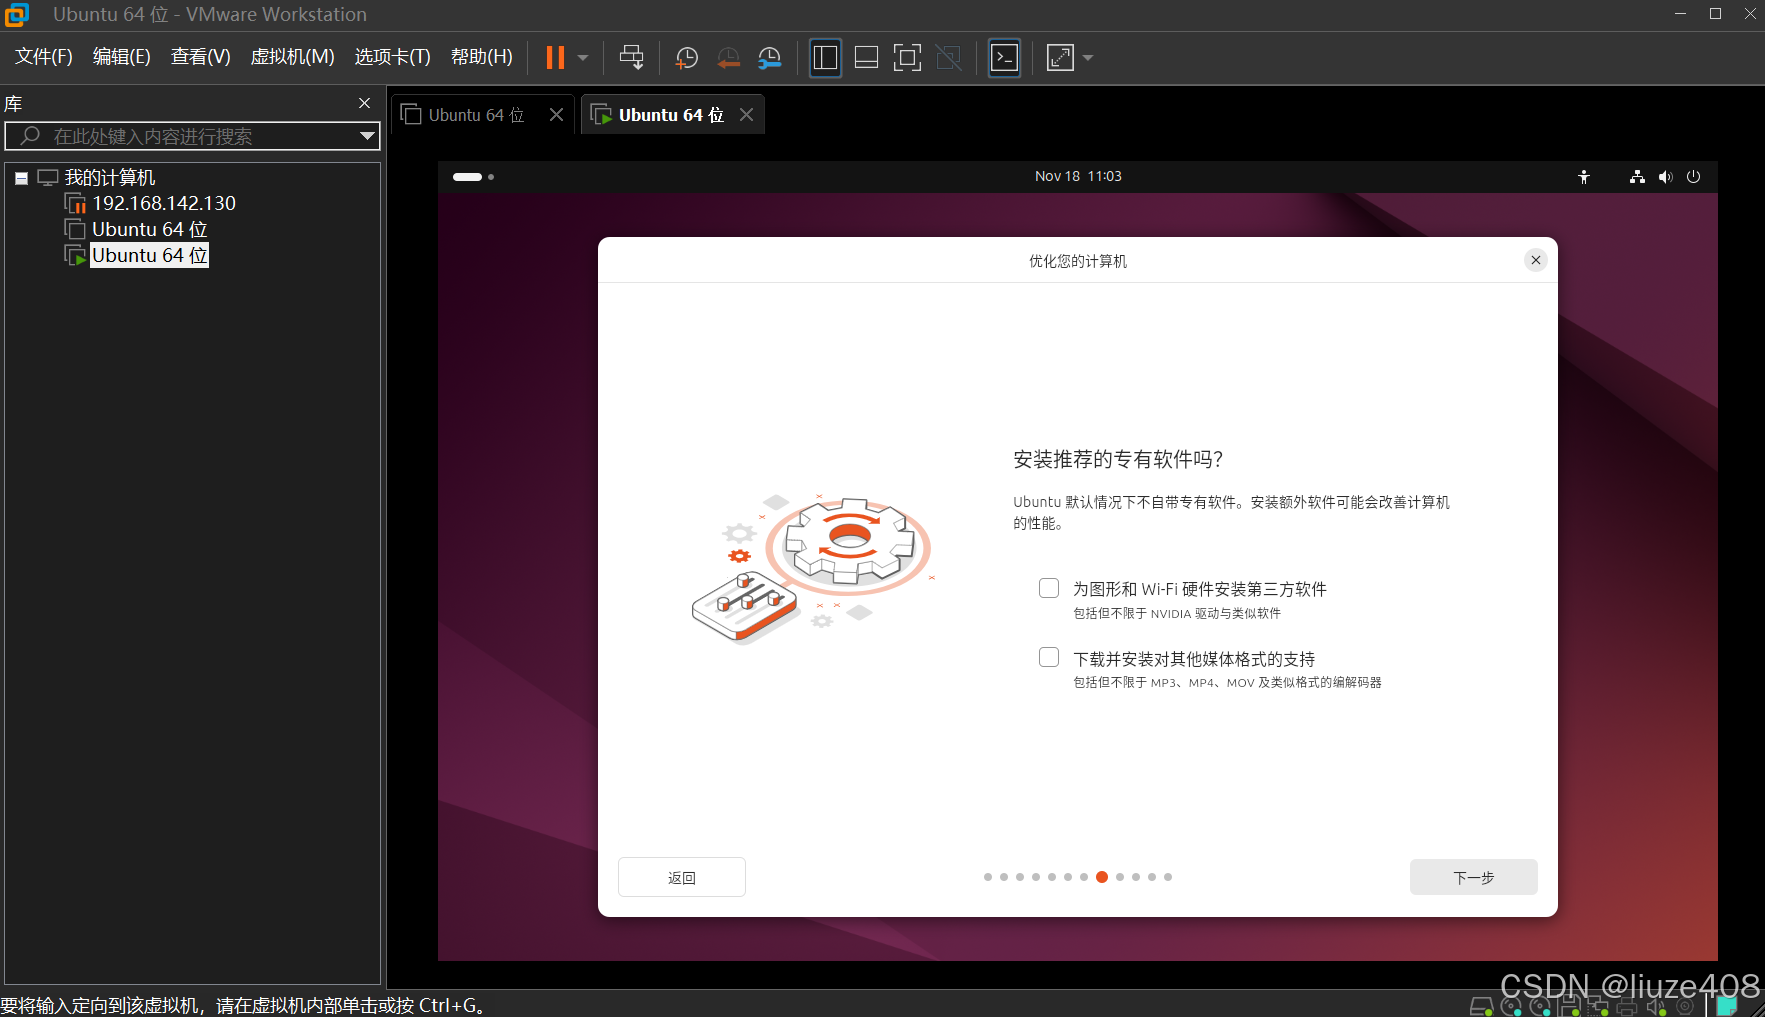Open the snapshot manager wrench-clock icon
The height and width of the screenshot is (1017, 1765).
click(769, 58)
